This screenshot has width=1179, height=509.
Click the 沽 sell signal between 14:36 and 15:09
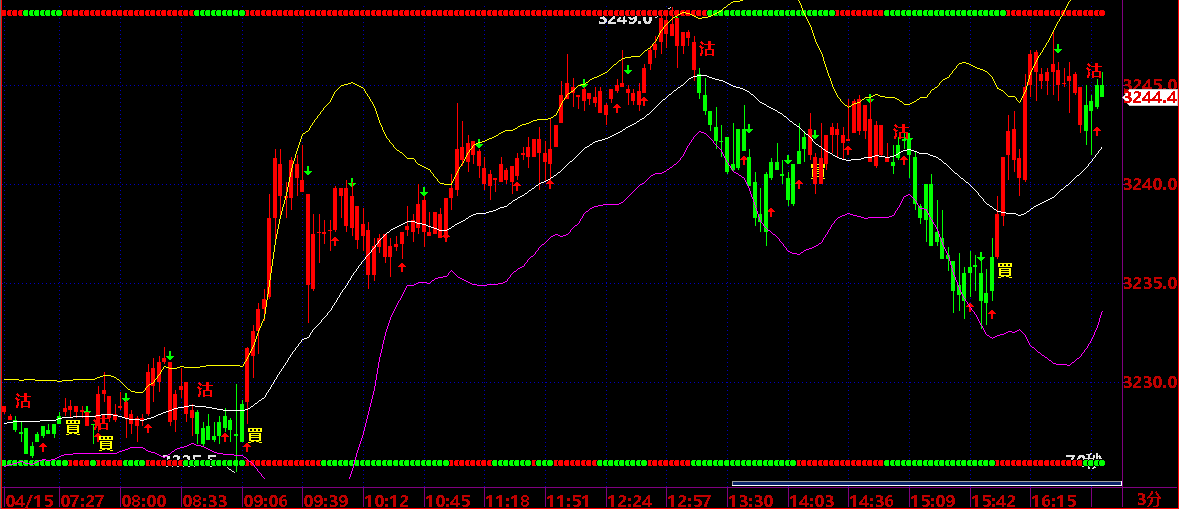pyautogui.click(x=901, y=131)
